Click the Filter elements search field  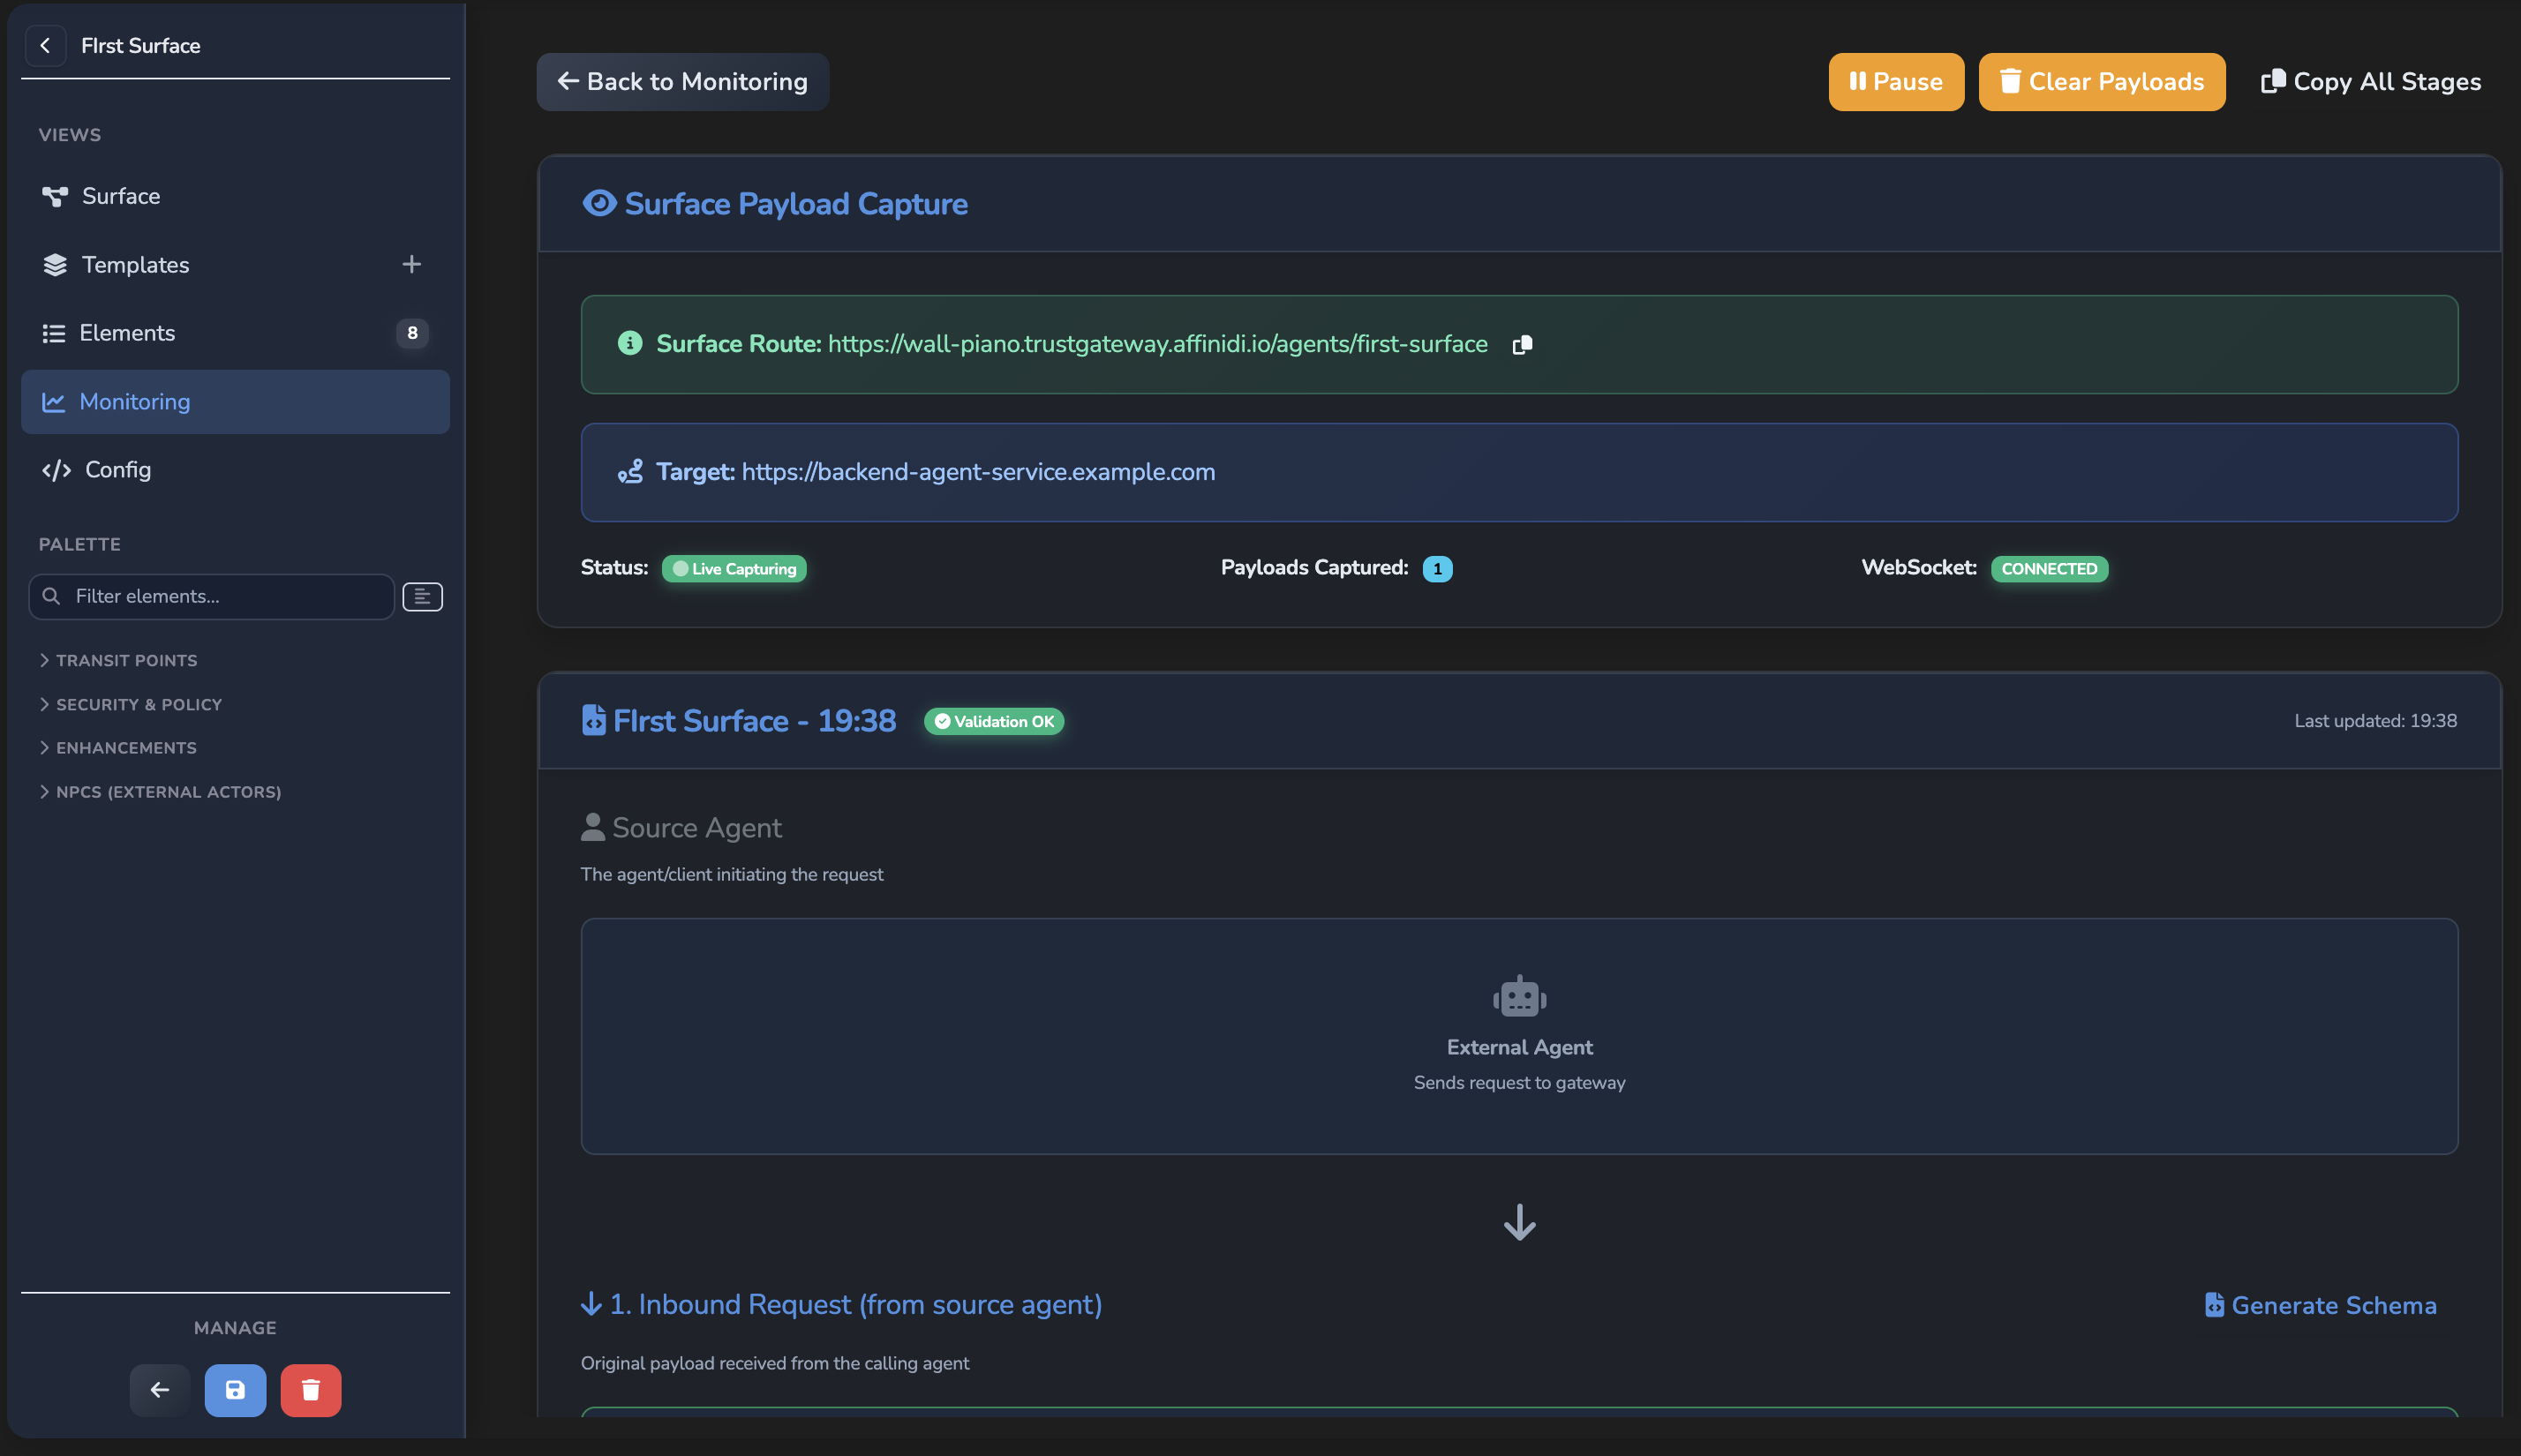coord(212,596)
